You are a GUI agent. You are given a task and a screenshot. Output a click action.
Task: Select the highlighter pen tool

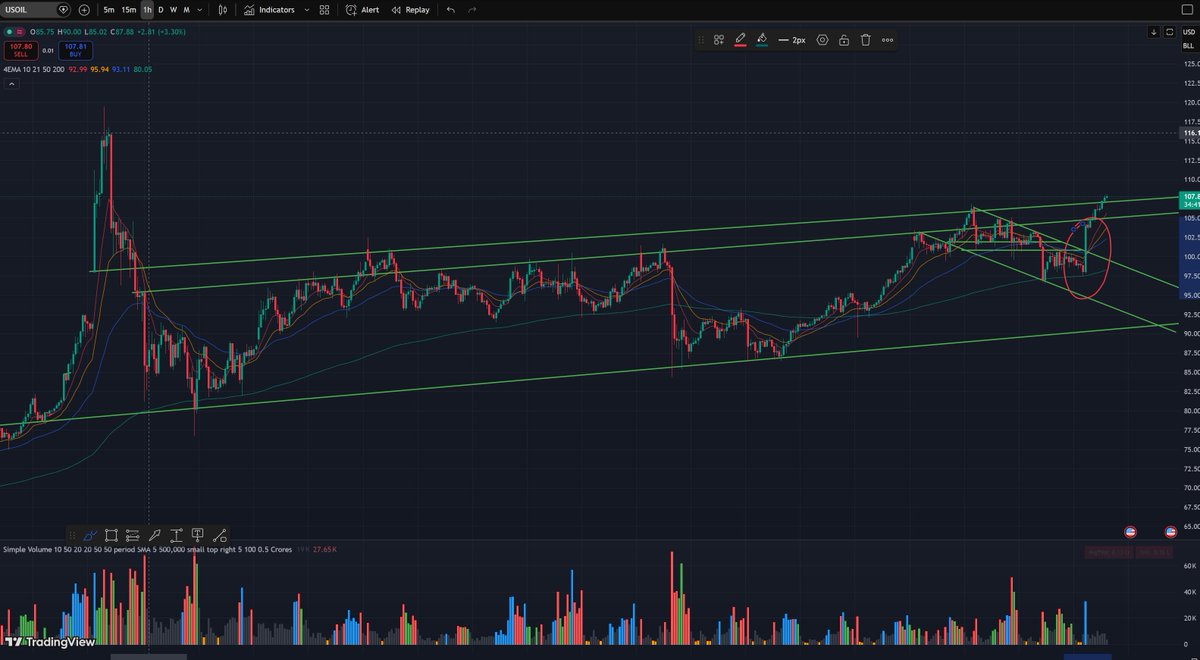coord(155,535)
